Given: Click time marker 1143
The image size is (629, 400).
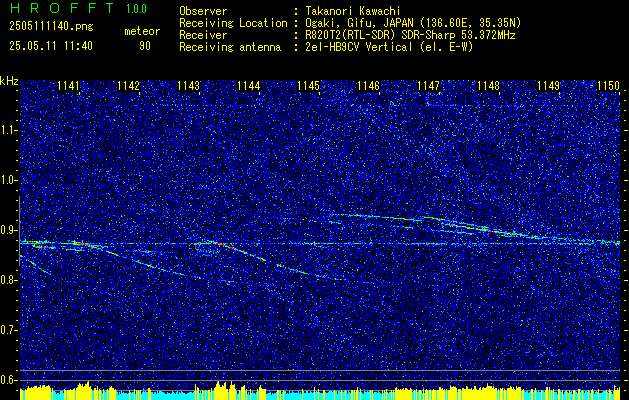Looking at the screenshot, I should pos(189,85).
